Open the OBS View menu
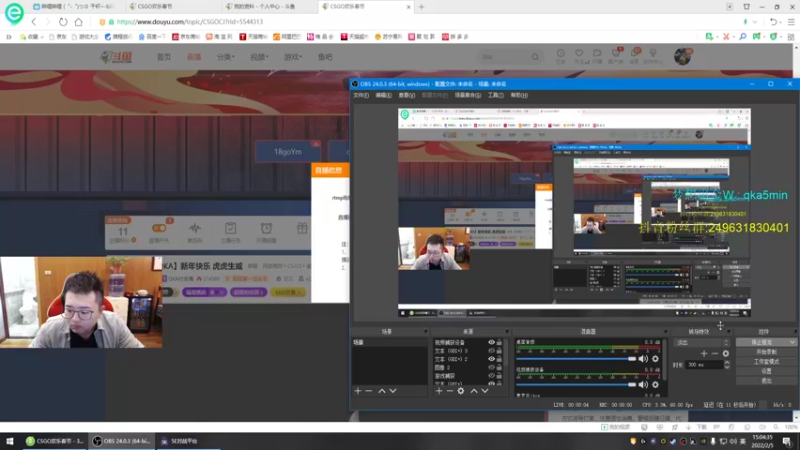 coord(407,95)
